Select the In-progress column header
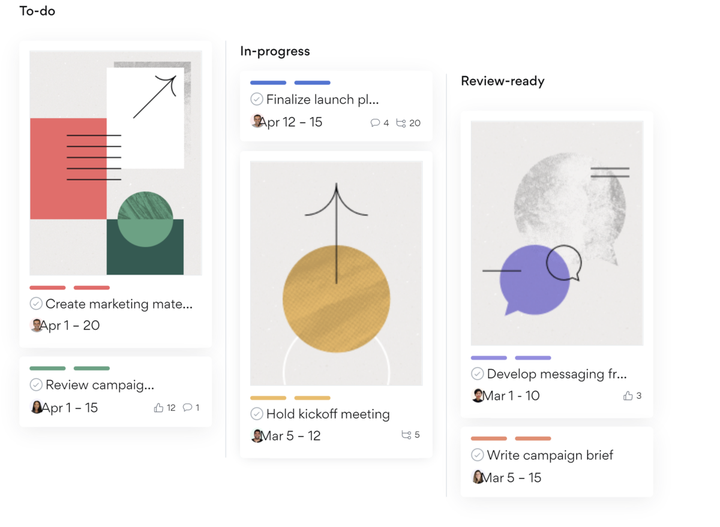Viewport: 720px width, 527px height. point(275,51)
